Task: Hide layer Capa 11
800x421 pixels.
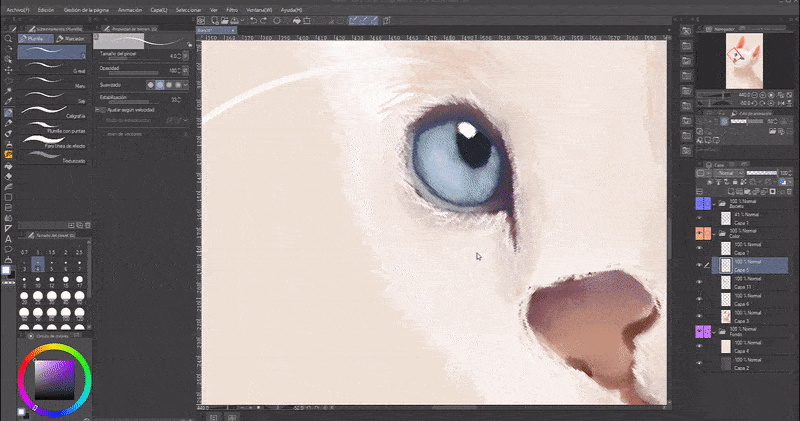Action: (699, 282)
